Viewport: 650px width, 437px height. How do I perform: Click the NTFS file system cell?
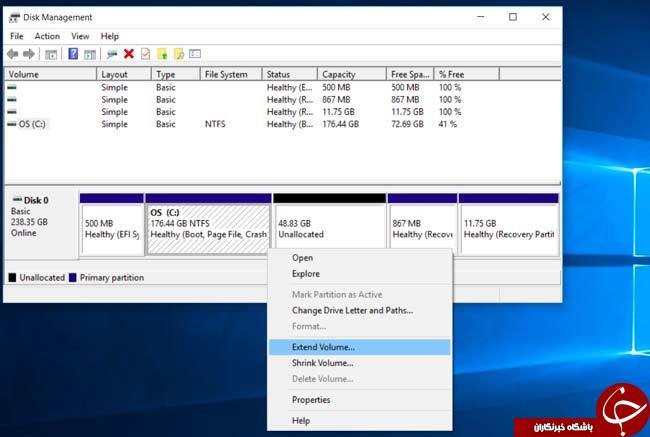(x=215, y=124)
